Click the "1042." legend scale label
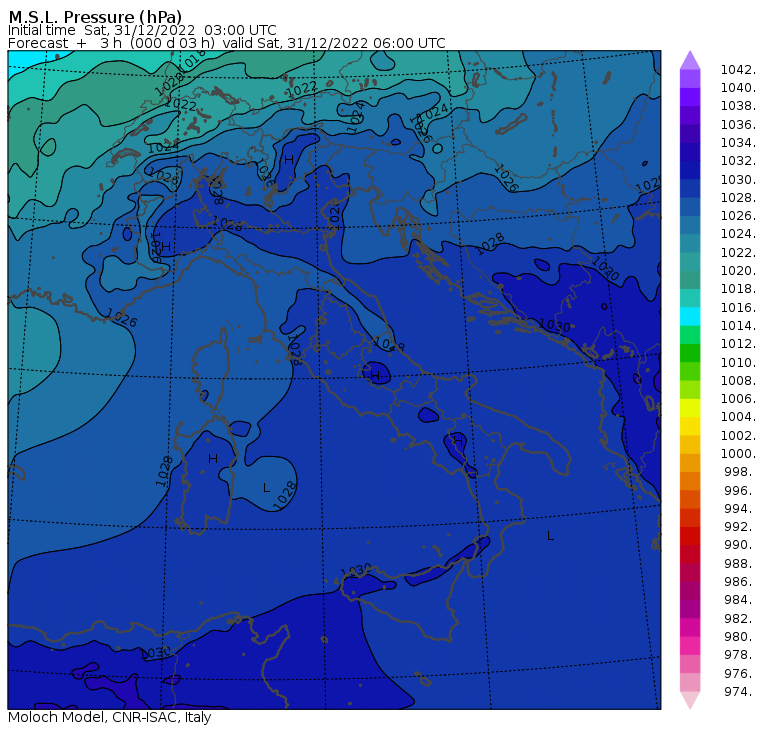The height and width of the screenshot is (731, 760). tap(738, 70)
